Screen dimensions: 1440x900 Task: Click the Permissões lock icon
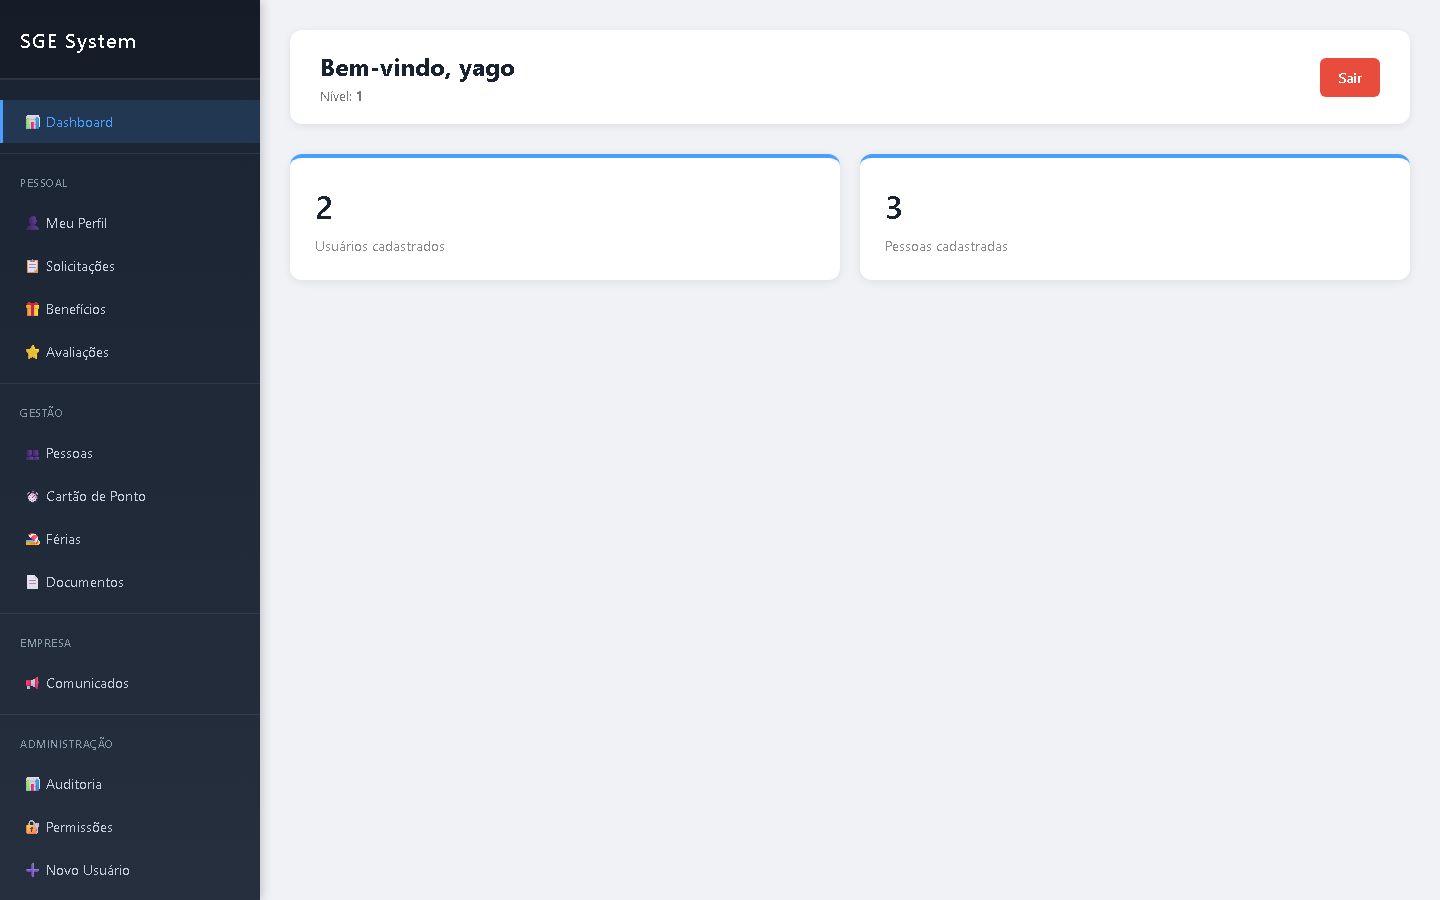(x=32, y=827)
